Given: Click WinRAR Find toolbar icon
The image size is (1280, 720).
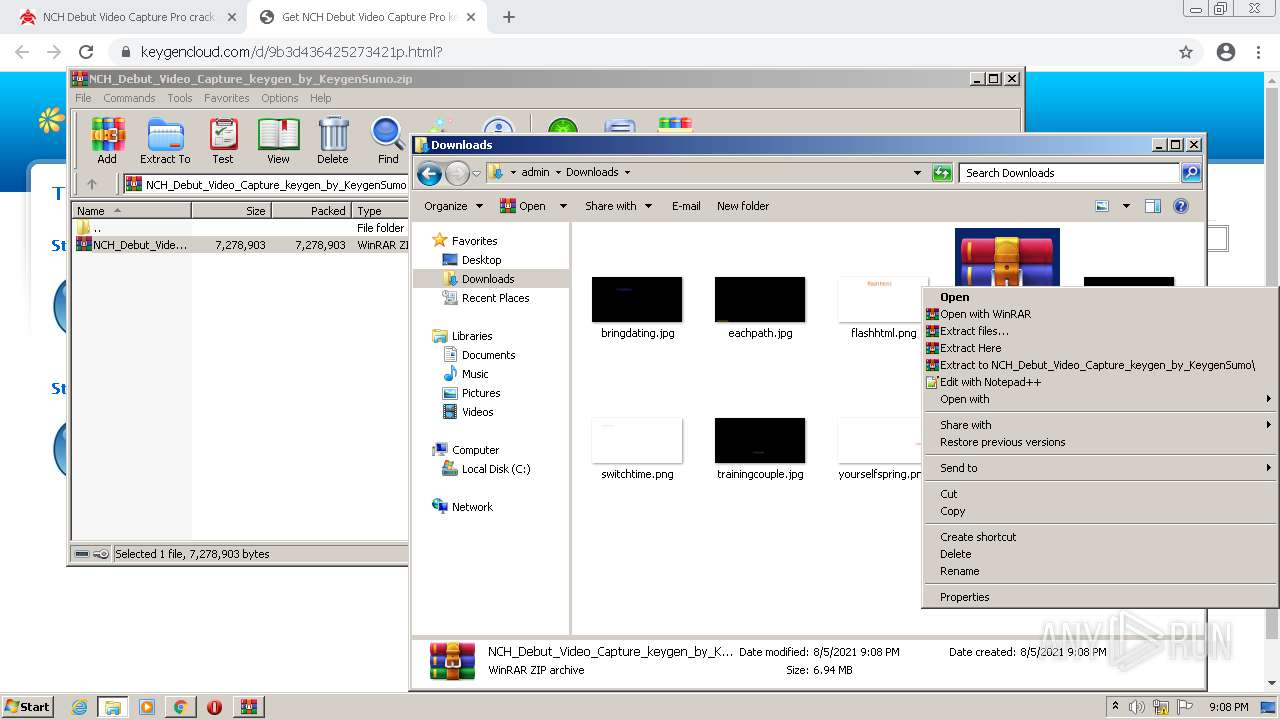Looking at the screenshot, I should (388, 140).
